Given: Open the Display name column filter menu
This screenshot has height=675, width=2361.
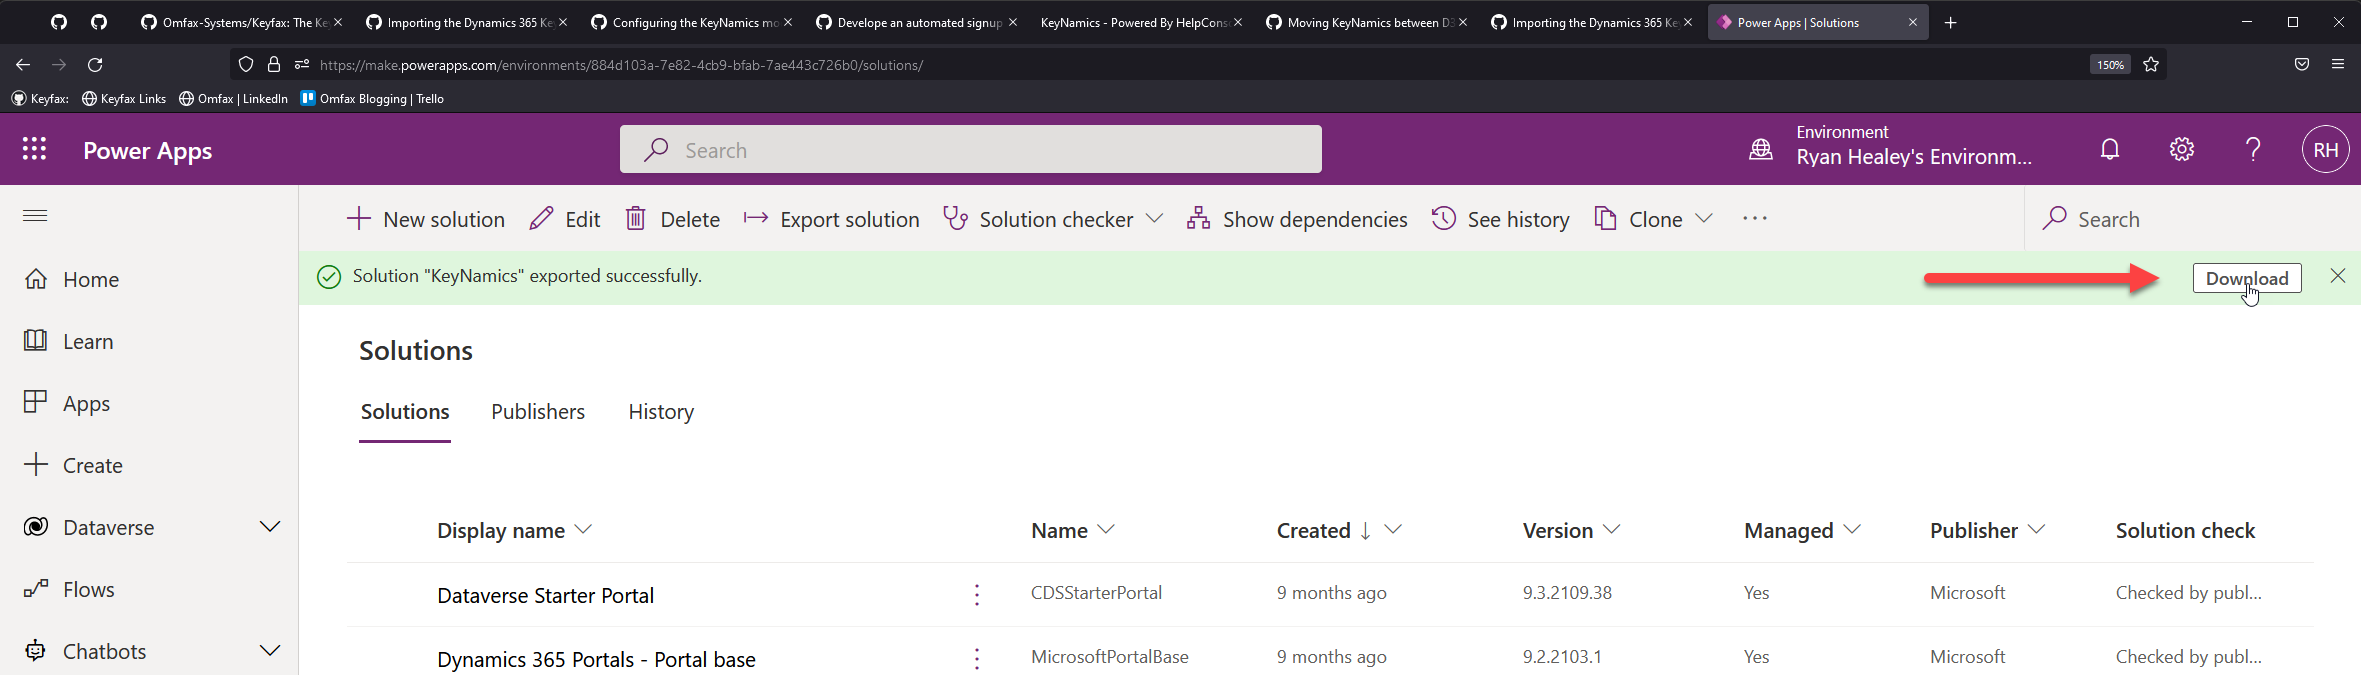Looking at the screenshot, I should pyautogui.click(x=584, y=530).
